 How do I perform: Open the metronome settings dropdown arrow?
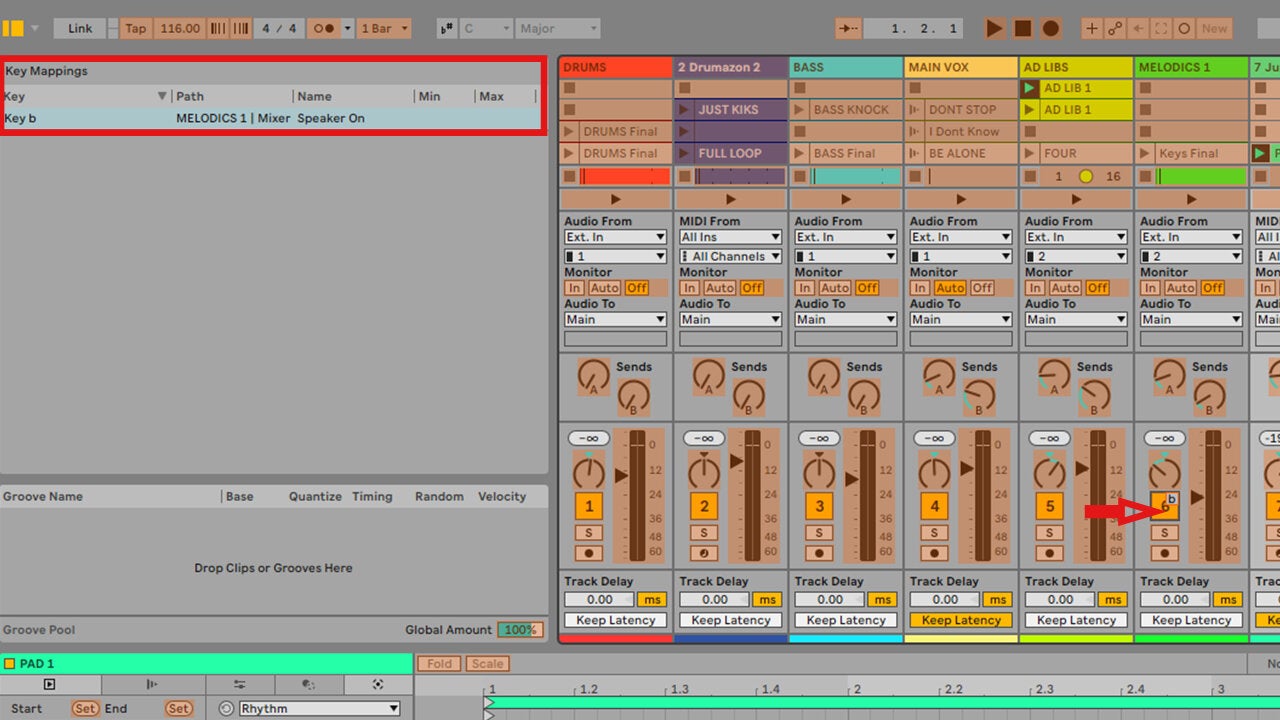348,28
